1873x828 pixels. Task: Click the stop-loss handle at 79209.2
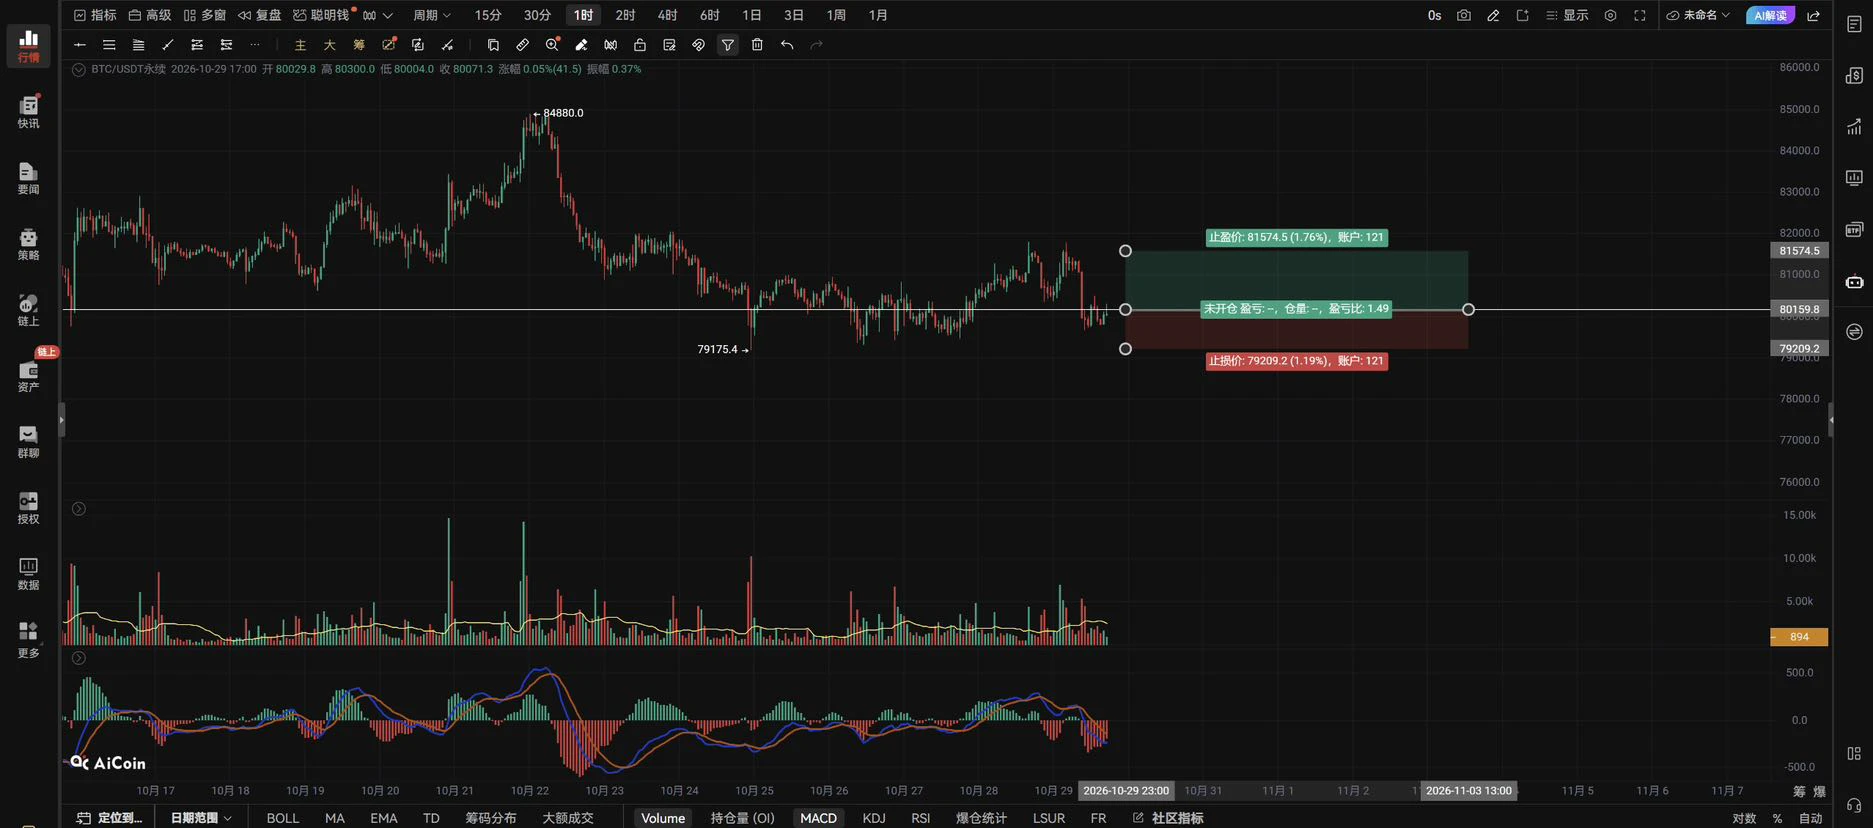point(1125,349)
